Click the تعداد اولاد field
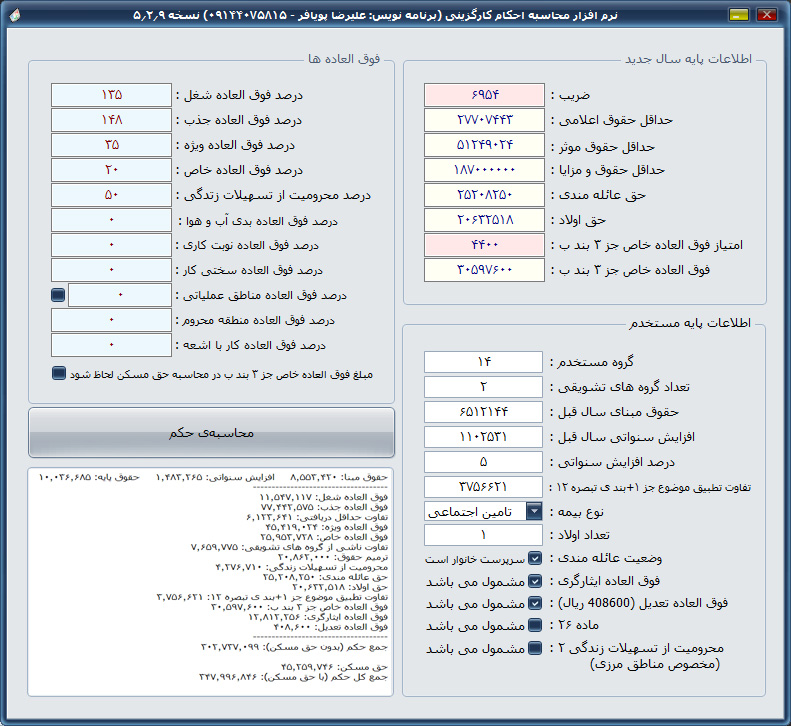 [483, 535]
